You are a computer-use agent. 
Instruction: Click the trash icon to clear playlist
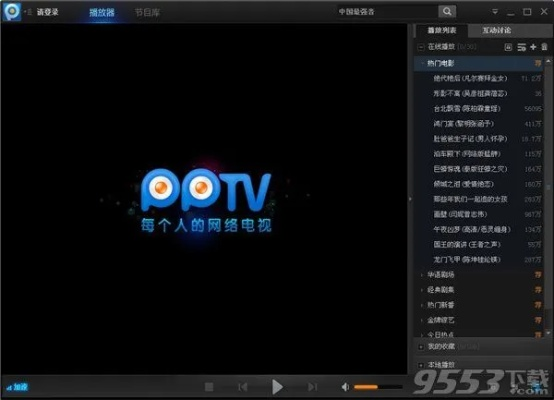click(544, 47)
